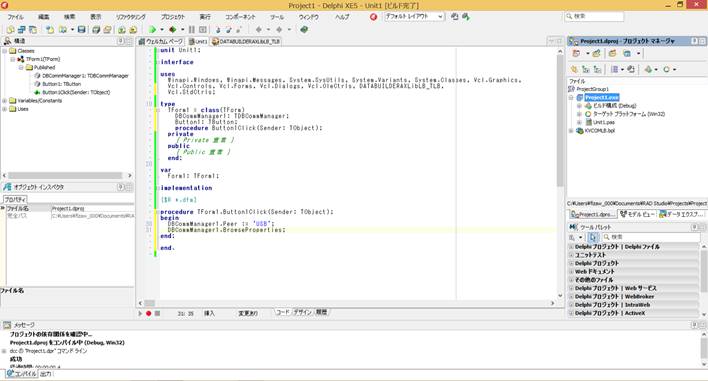This screenshot has width=708, height=381.
Task: Click the Pause program execution icon
Action: click(192, 30)
